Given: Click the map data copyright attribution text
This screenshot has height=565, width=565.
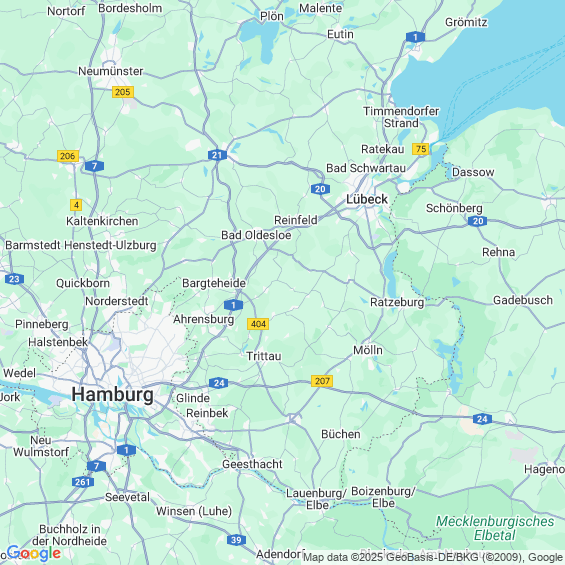Looking at the screenshot, I should [434, 557].
